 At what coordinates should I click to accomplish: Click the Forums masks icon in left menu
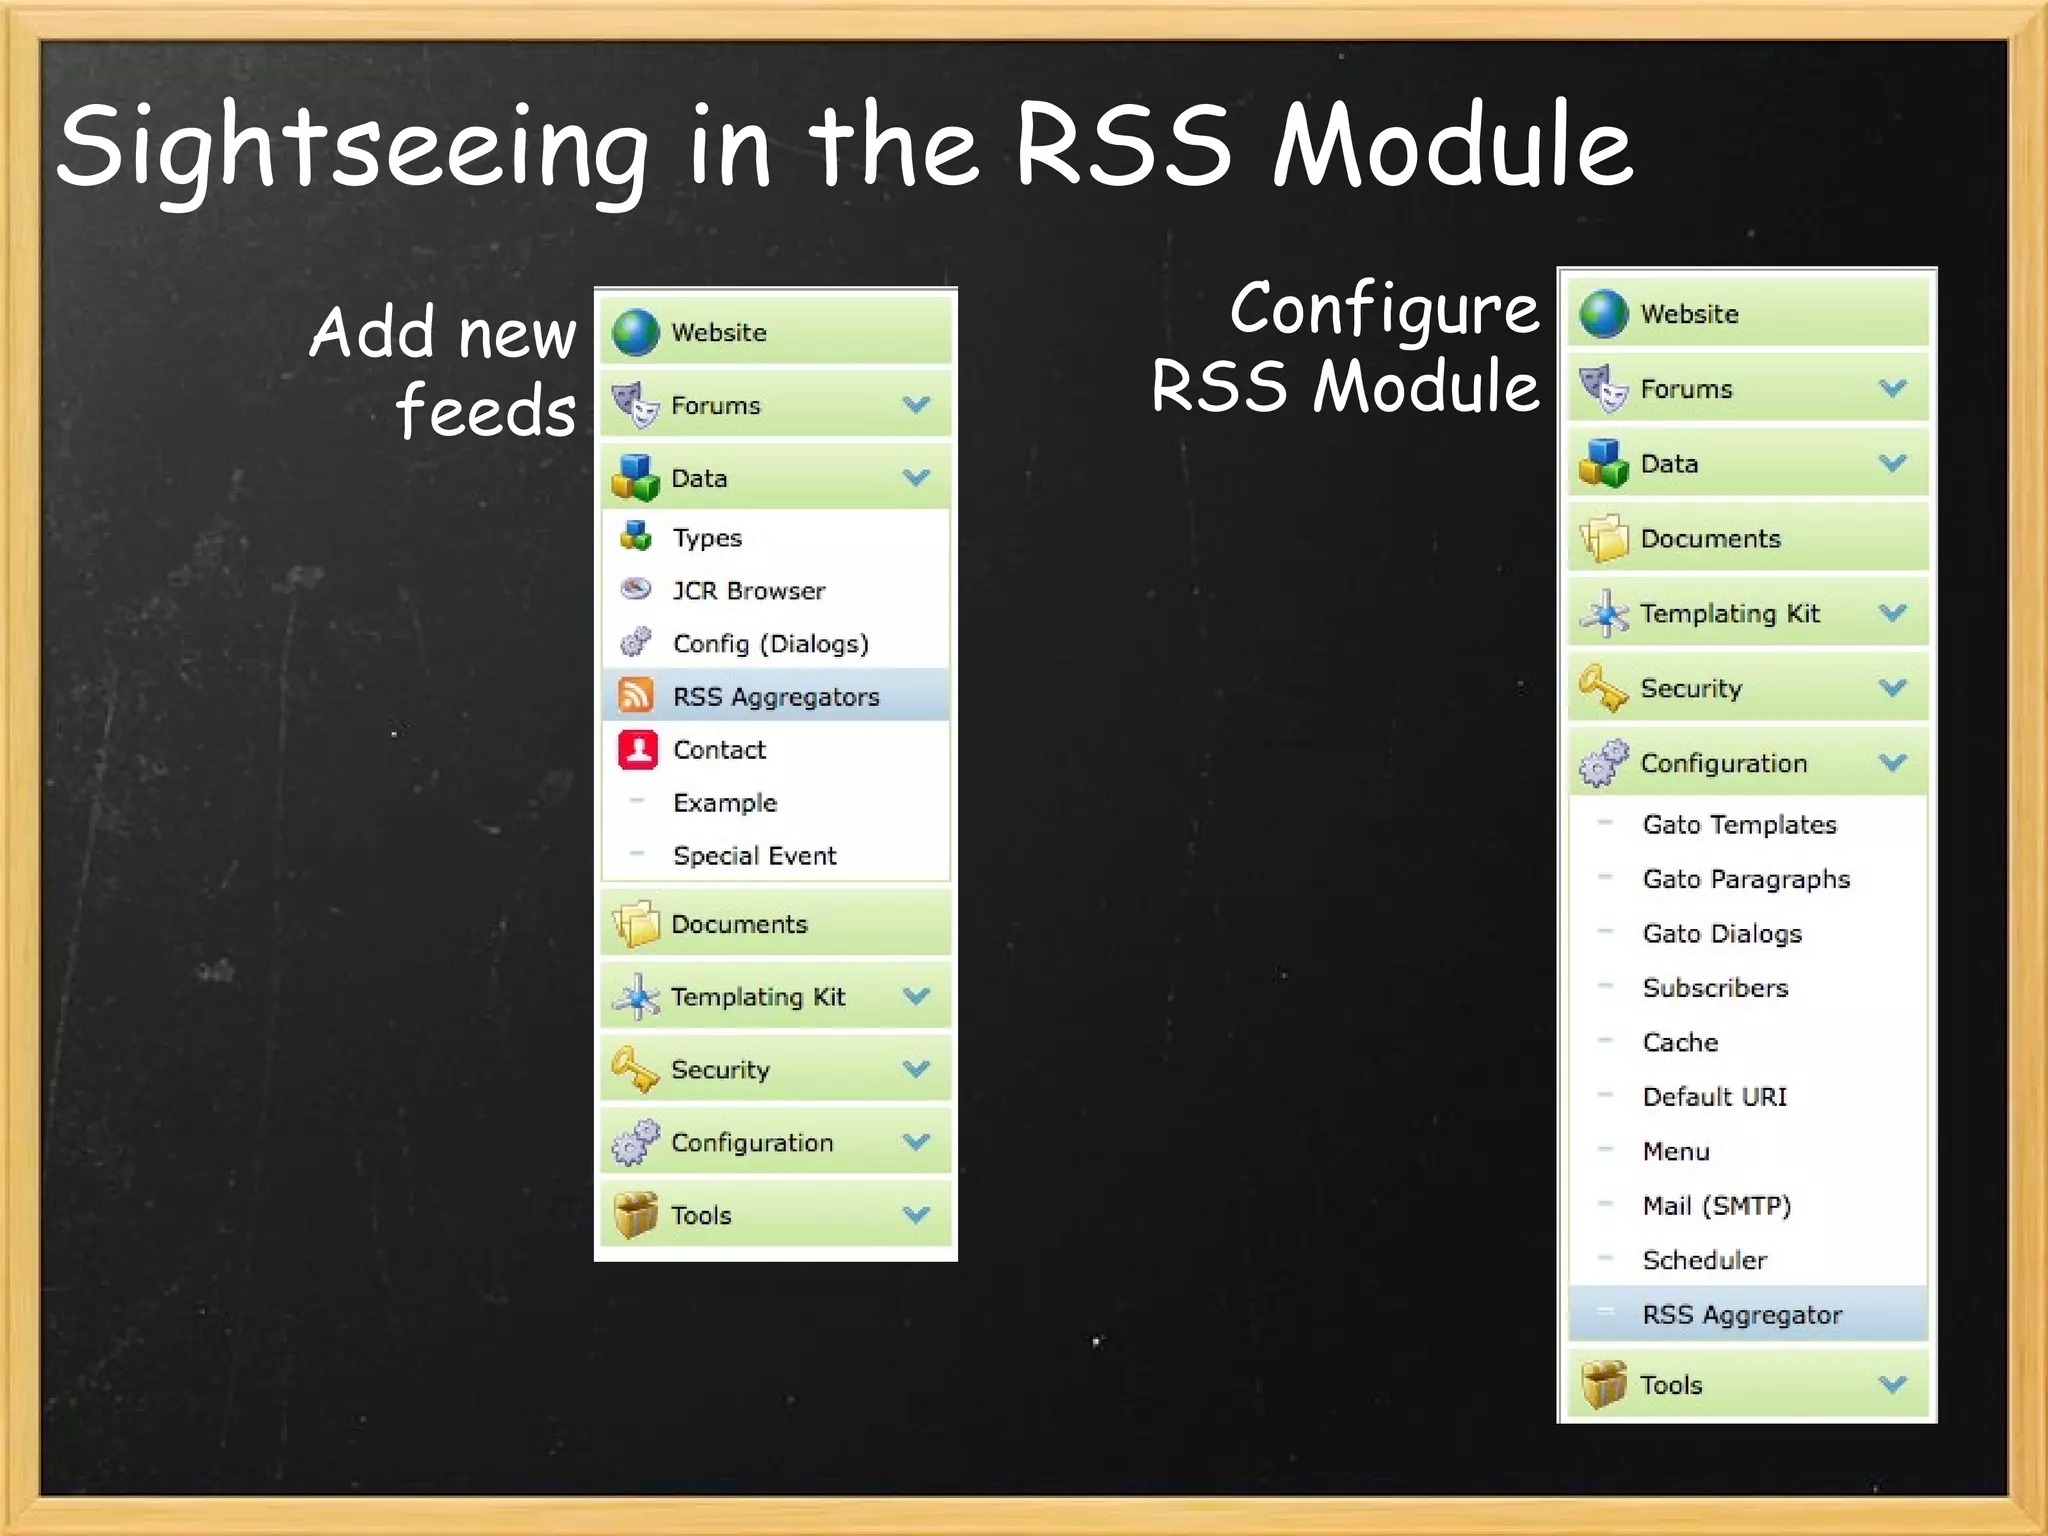point(635,405)
